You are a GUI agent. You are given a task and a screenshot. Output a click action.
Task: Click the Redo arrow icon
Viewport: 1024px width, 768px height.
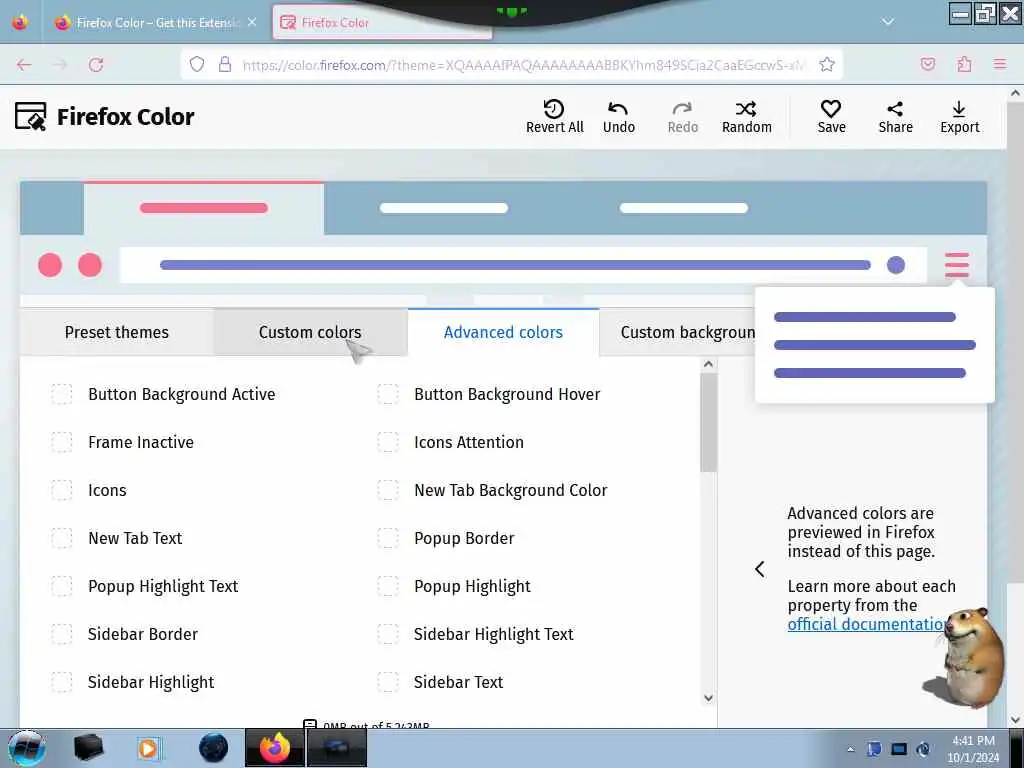682,108
